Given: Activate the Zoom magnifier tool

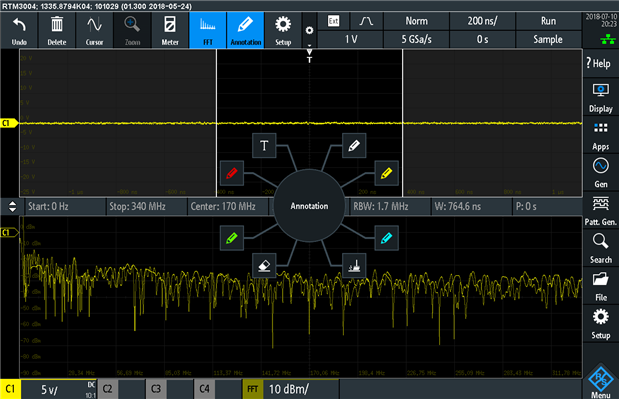Looking at the screenshot, I should point(132,30).
